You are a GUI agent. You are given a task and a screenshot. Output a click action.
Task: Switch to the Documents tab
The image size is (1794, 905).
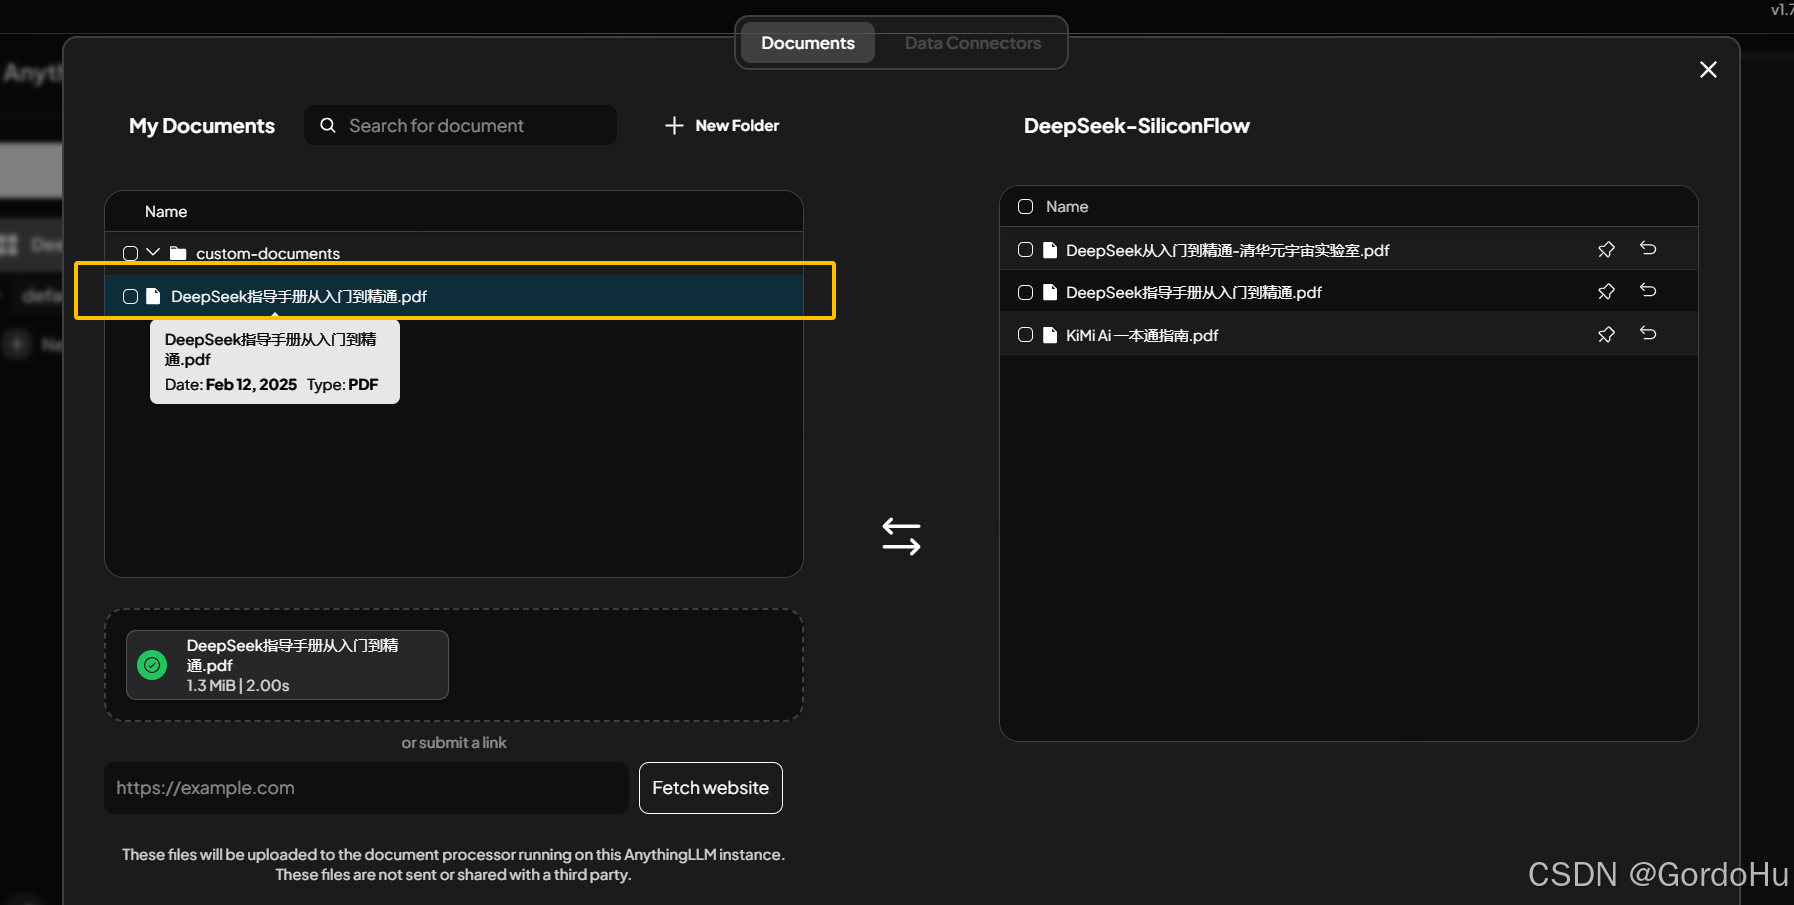pyautogui.click(x=807, y=43)
